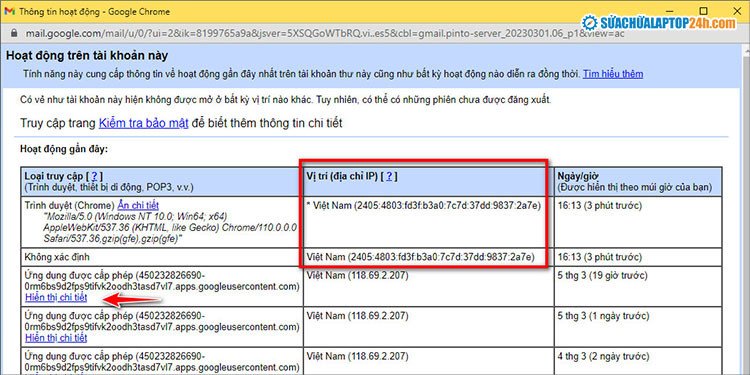Click the 'Hoạt động trên tài khoản này' heading
This screenshot has height=375, width=750.
click(x=87, y=55)
